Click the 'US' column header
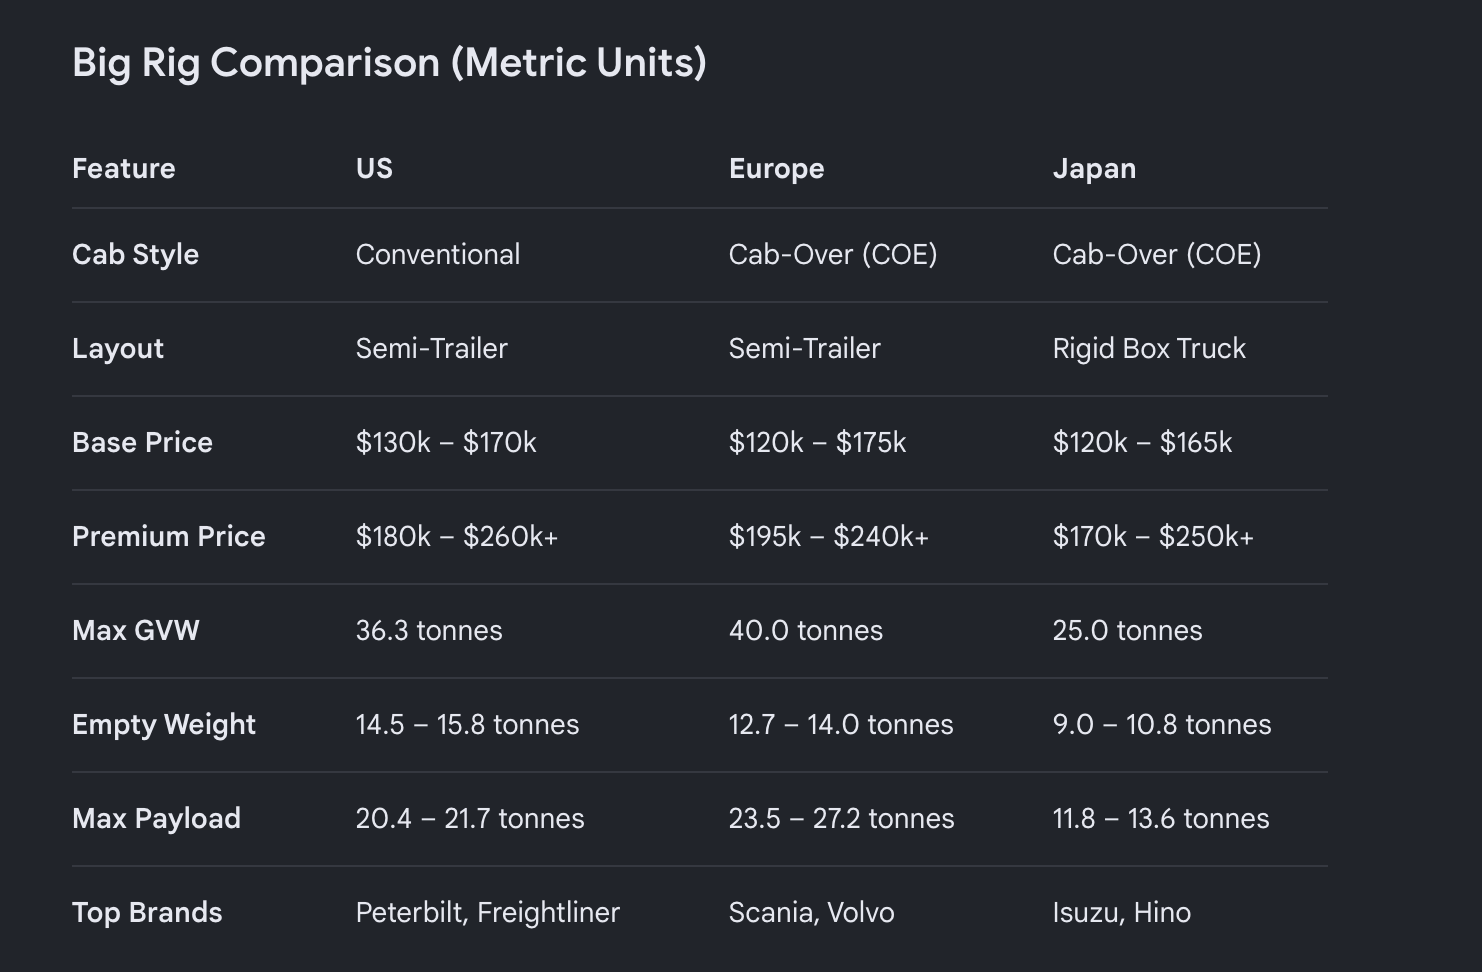The height and width of the screenshot is (972, 1482). point(374,168)
